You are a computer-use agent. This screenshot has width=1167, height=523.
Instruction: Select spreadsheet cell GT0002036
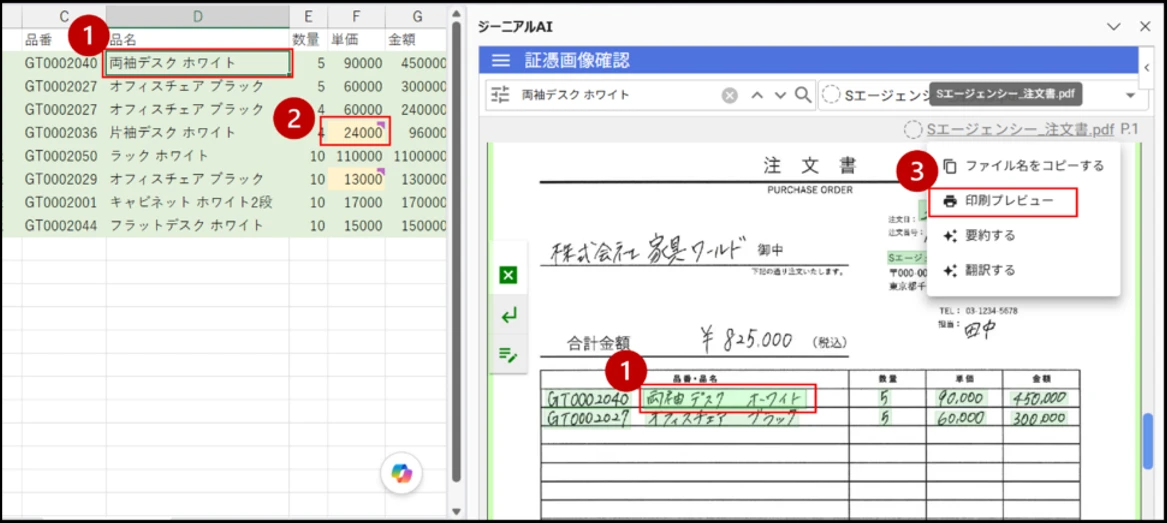(63, 132)
